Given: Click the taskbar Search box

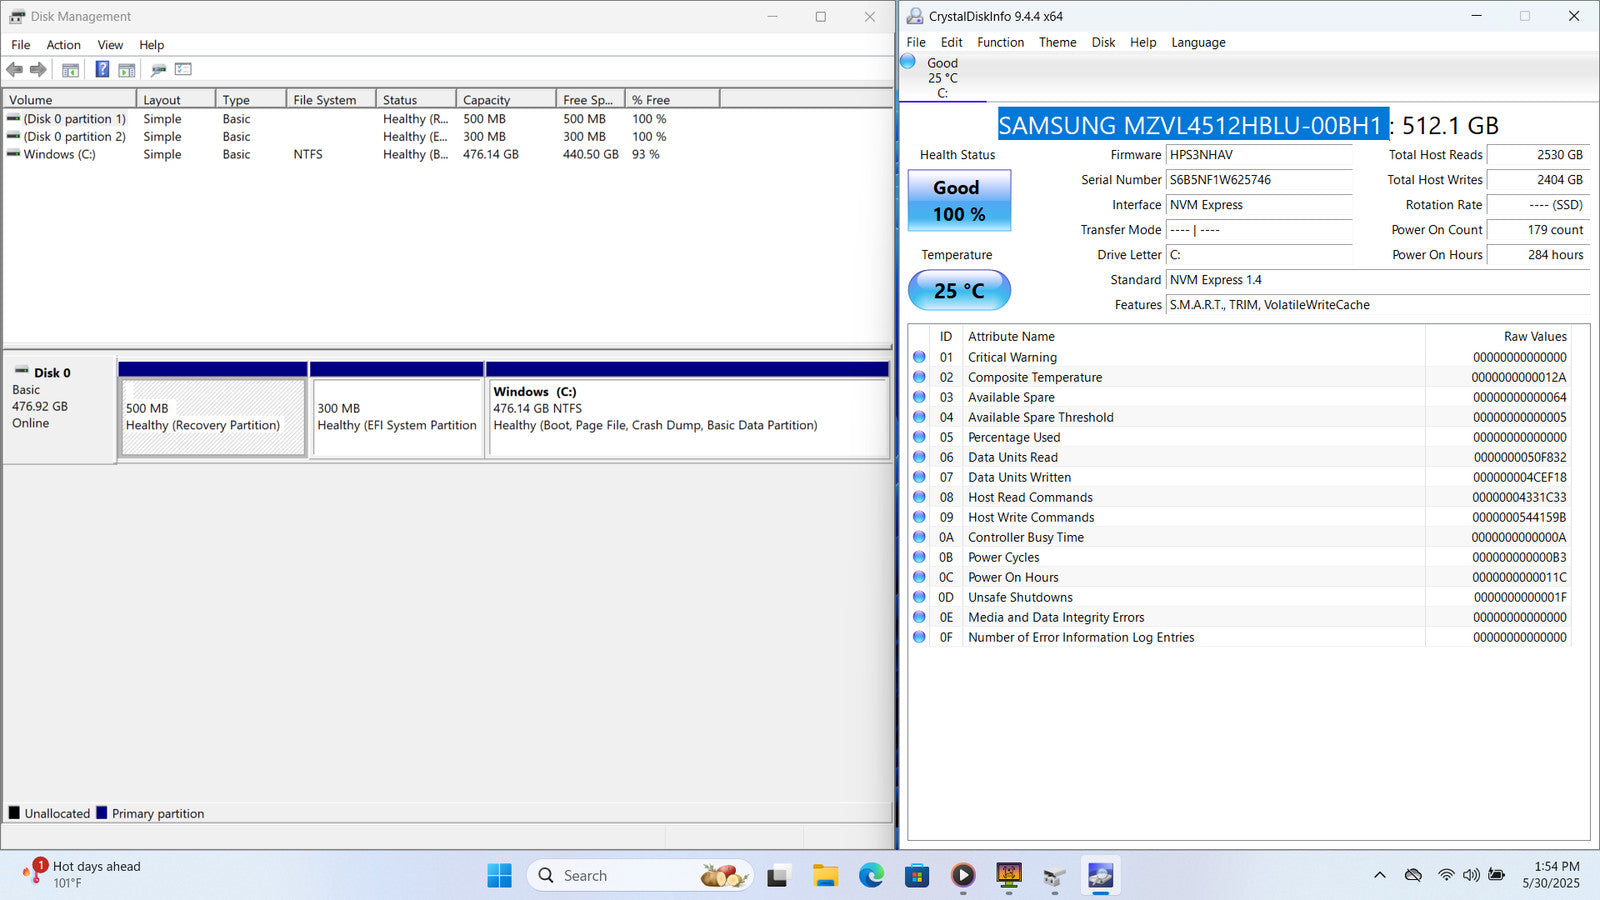Looking at the screenshot, I should click(x=640, y=876).
